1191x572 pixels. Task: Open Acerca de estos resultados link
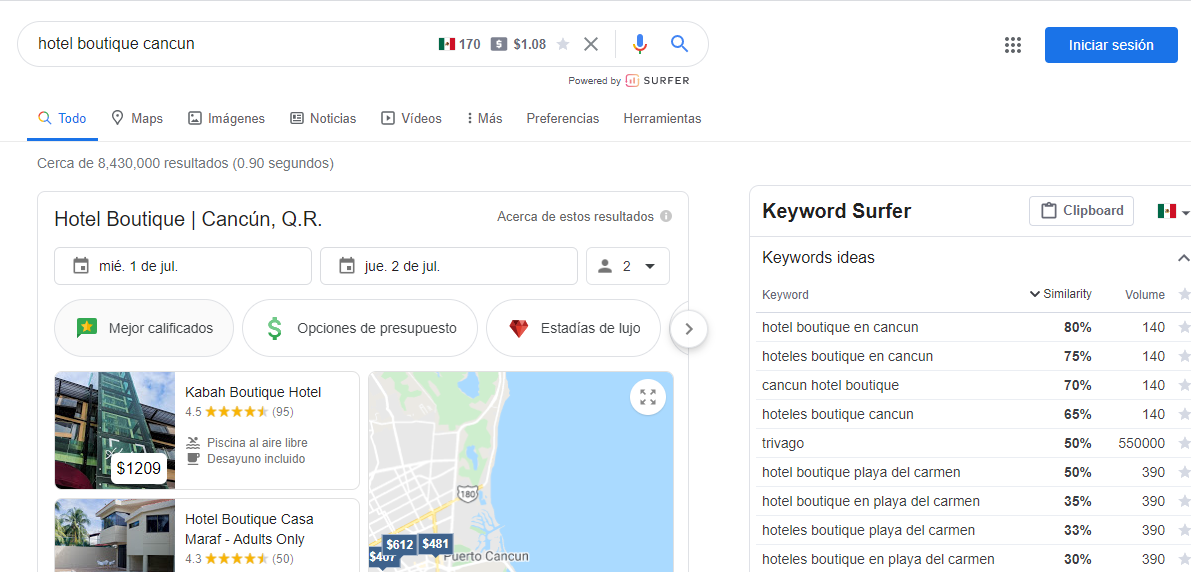pyautogui.click(x=575, y=216)
